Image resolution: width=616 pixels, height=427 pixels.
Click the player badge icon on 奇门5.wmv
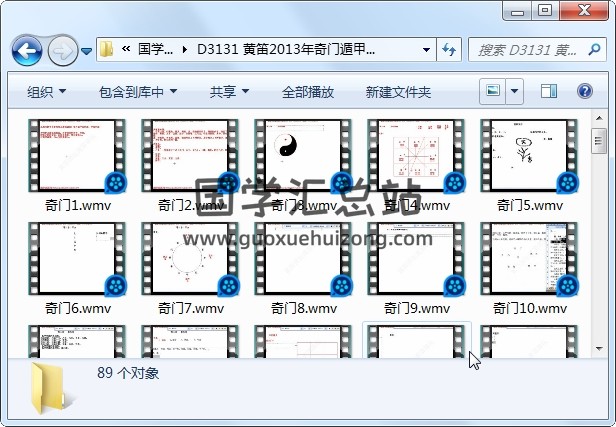[x=568, y=183]
